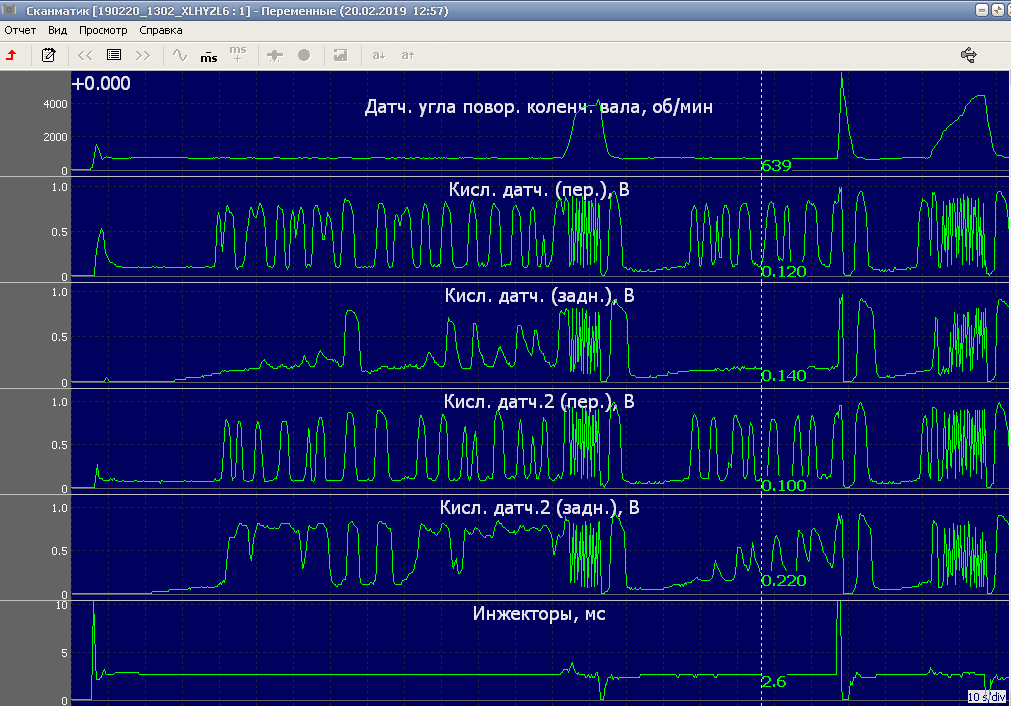Image resolution: width=1011 pixels, height=706 pixels.
Task: Click the descending sort a↓ icon
Action: click(379, 55)
